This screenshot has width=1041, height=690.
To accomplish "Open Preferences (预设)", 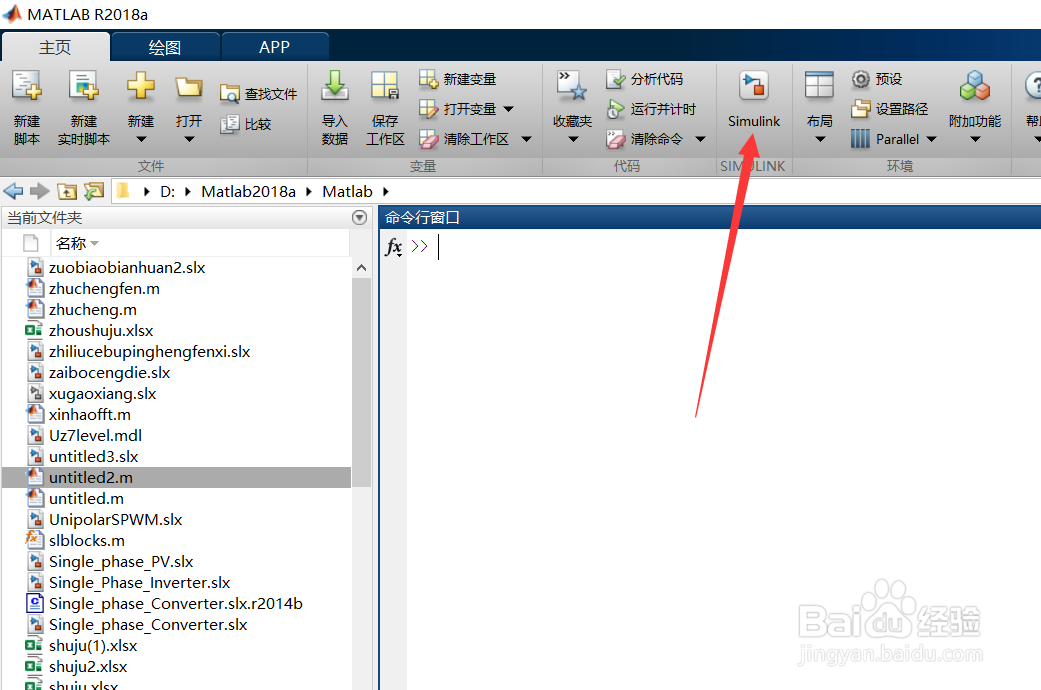I will click(877, 79).
